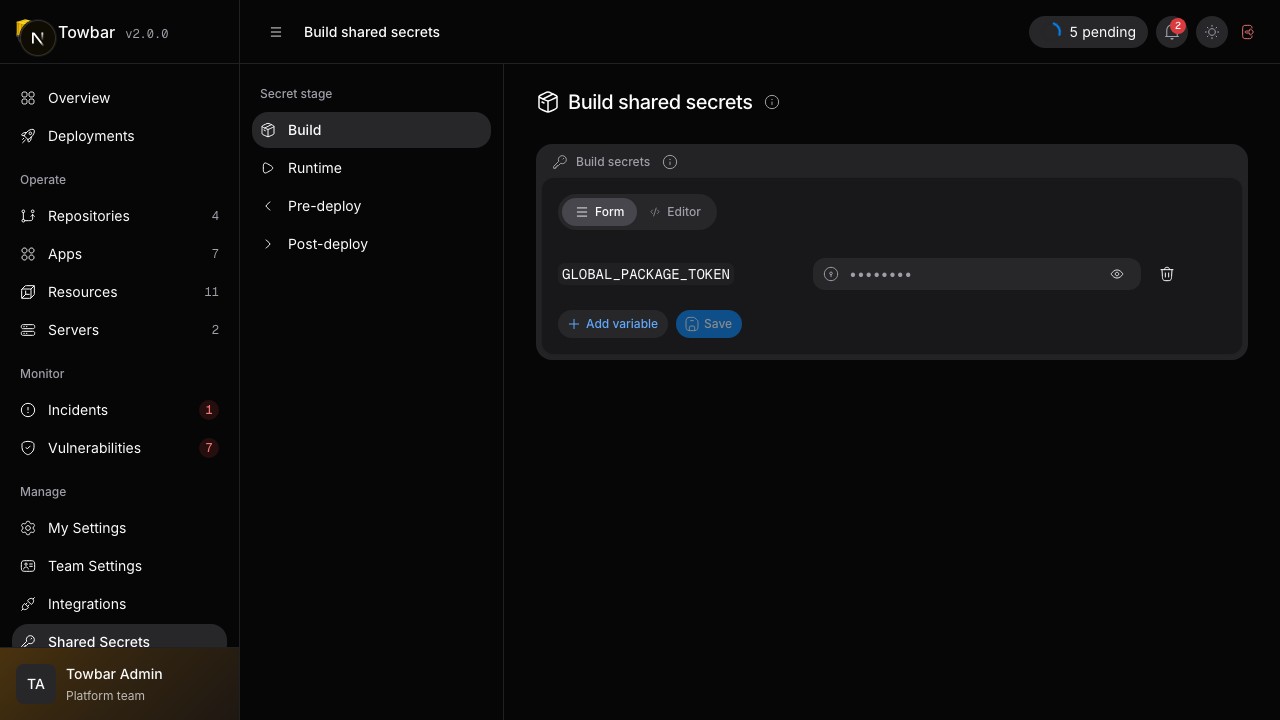The height and width of the screenshot is (720, 1280).
Task: Click info icon beside Build shared secrets heading
Action: (x=772, y=102)
